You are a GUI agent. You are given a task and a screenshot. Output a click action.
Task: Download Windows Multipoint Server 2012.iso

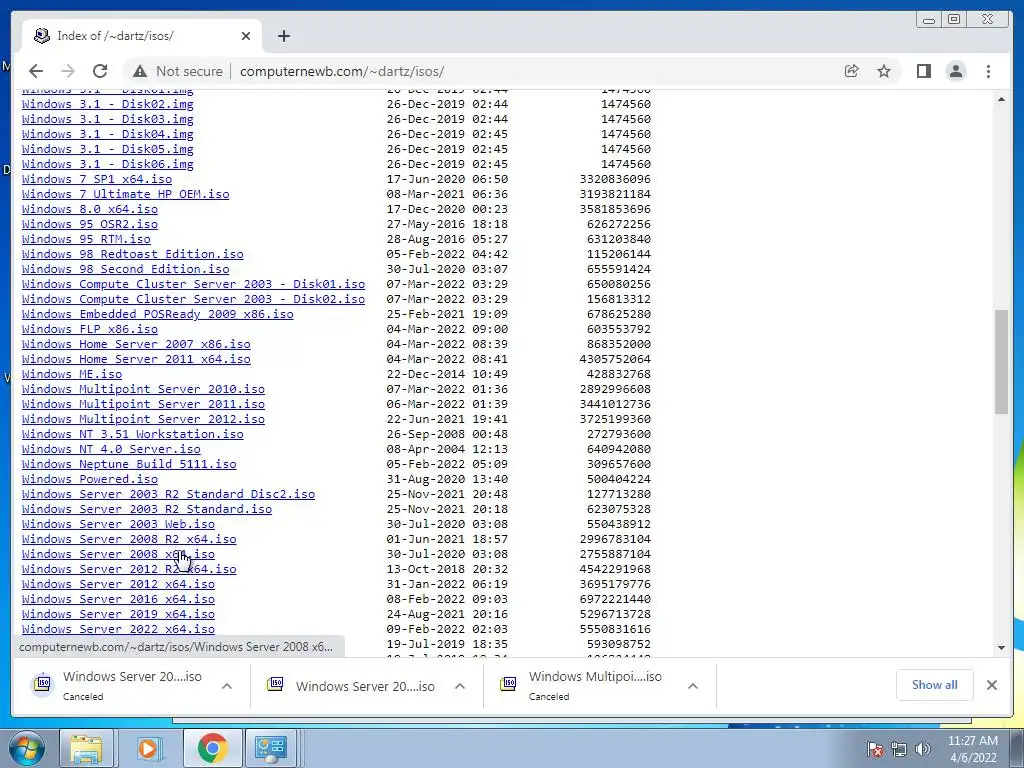point(143,419)
